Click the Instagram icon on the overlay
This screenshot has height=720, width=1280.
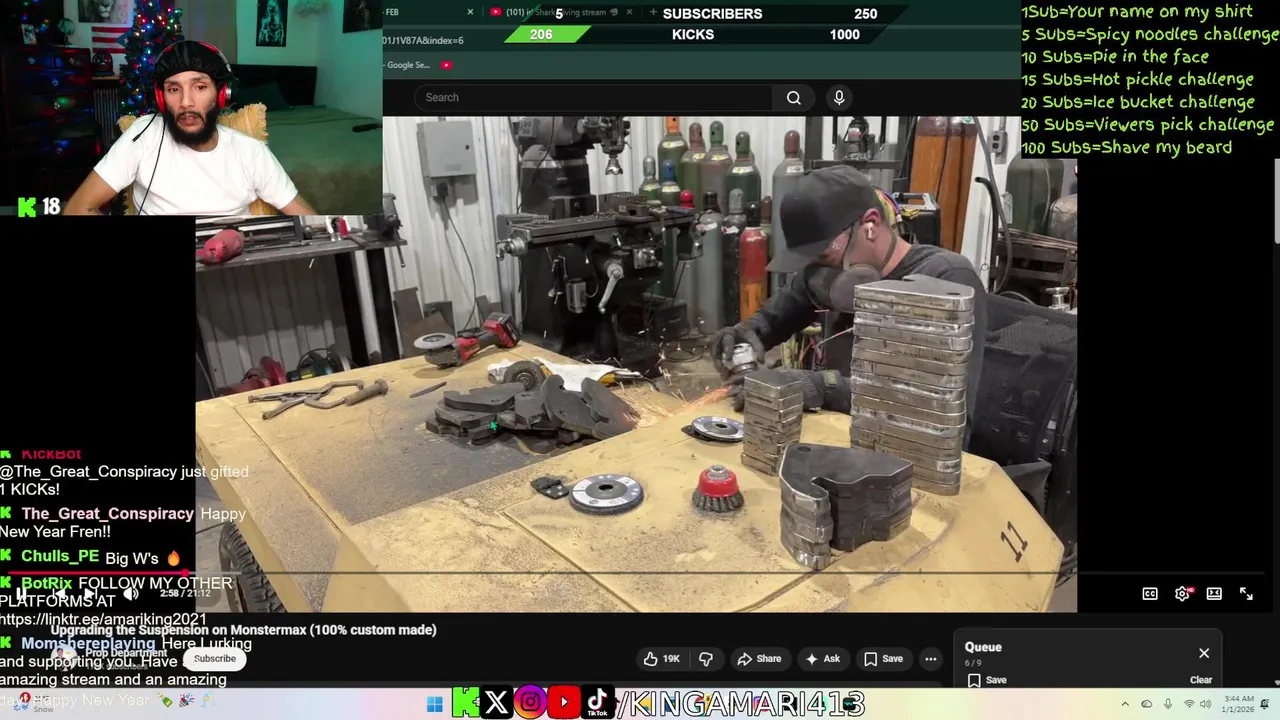click(530, 703)
